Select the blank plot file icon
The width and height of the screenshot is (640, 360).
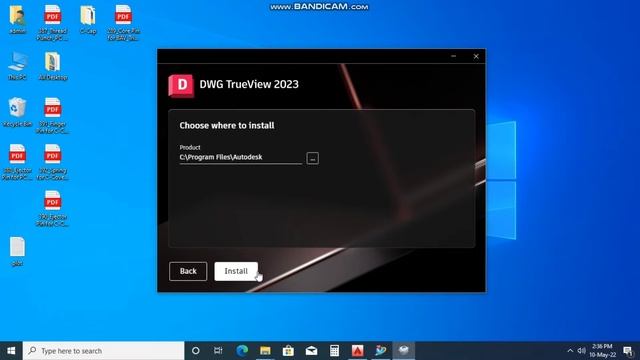tap(18, 251)
